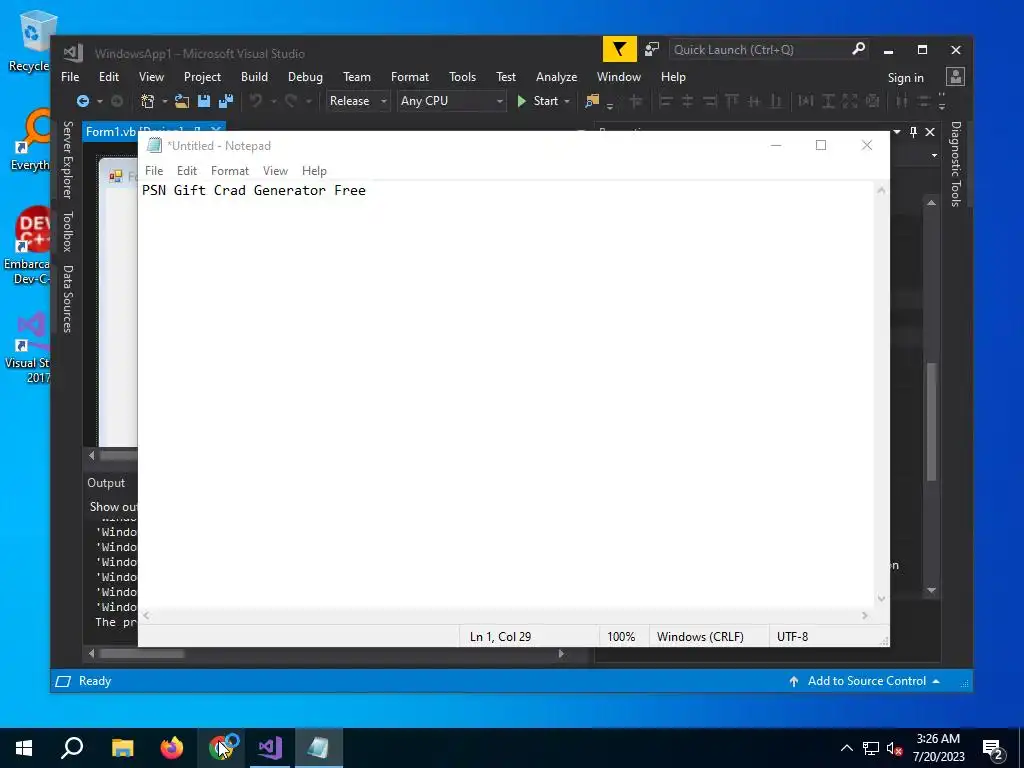Open Visual Studio Debug menu

pos(305,77)
